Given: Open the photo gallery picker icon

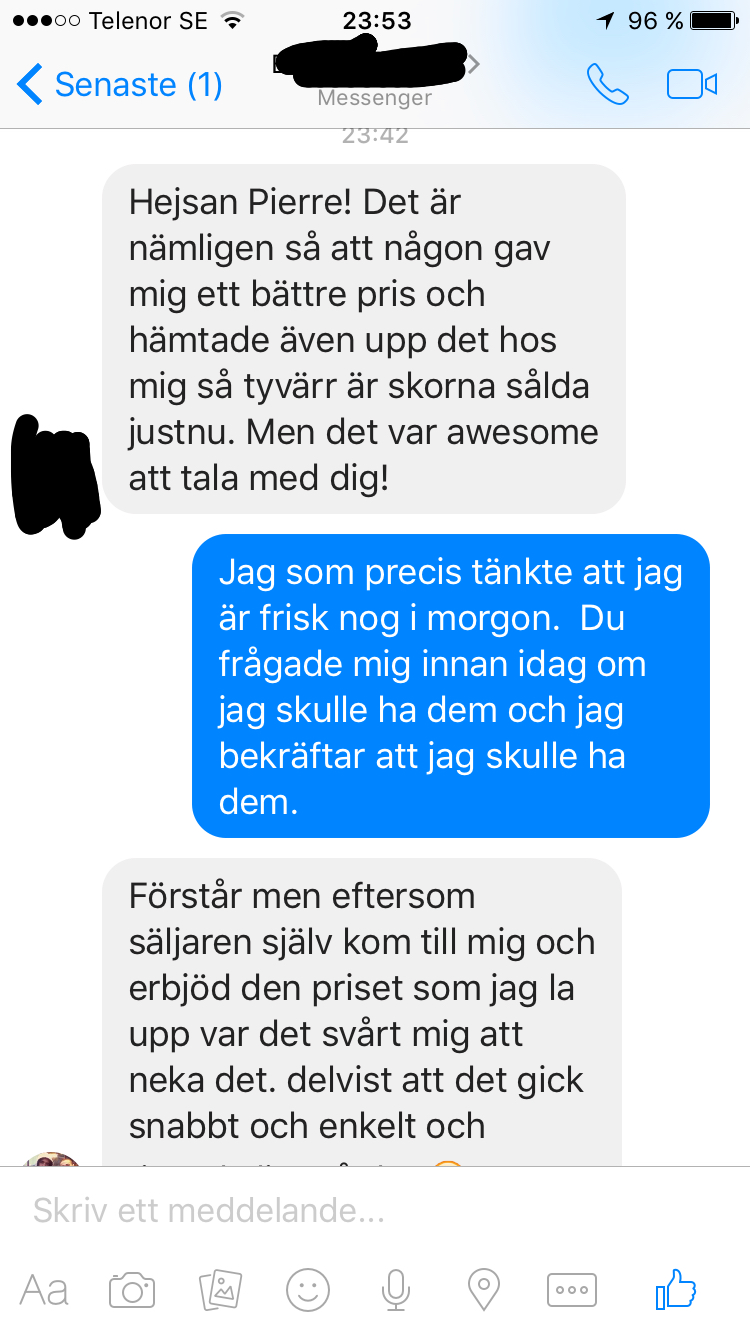Looking at the screenshot, I should (x=220, y=1289).
